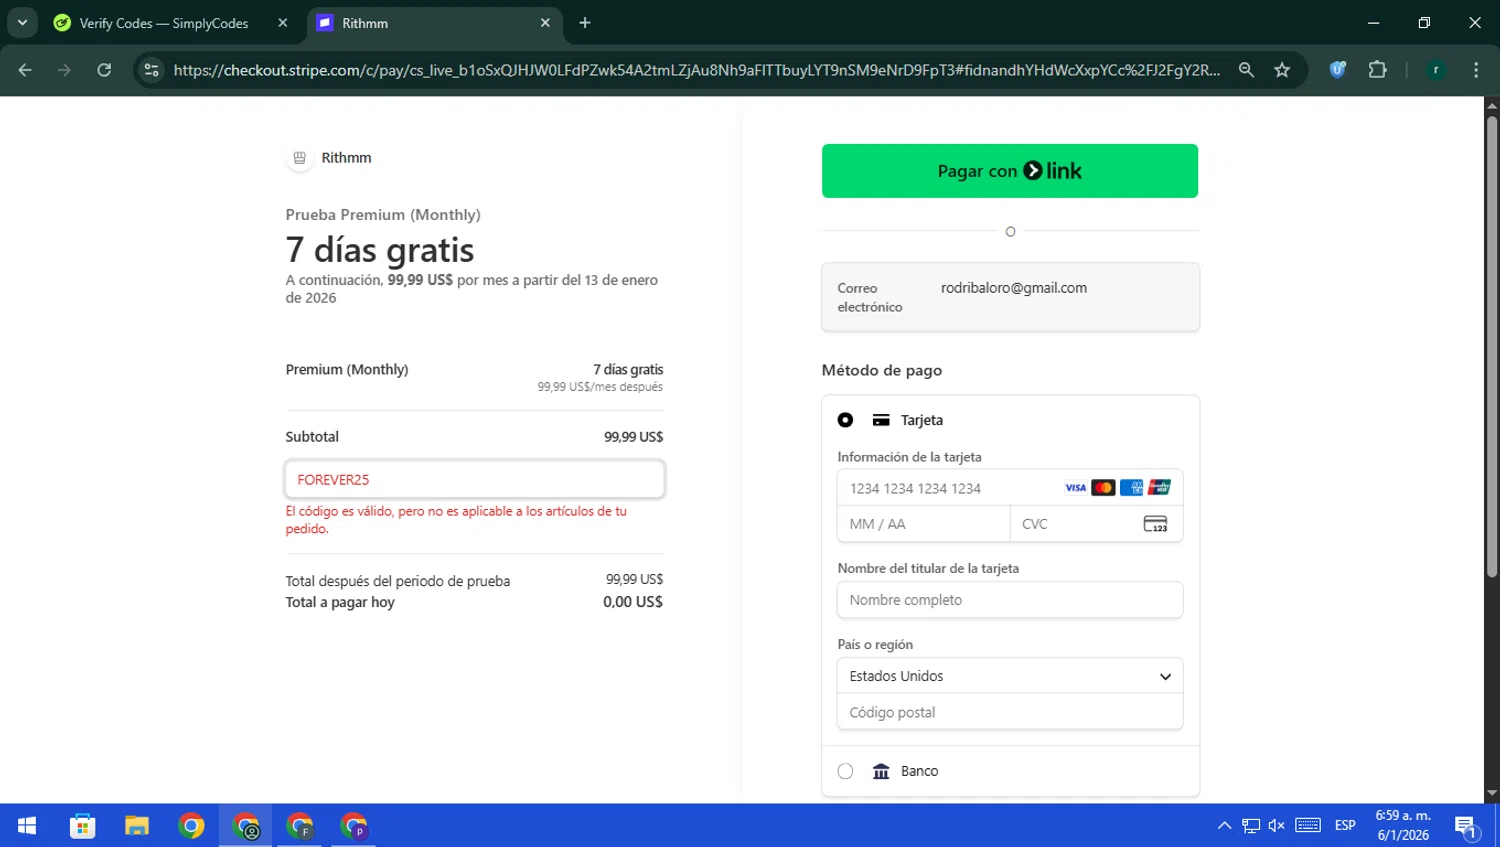
Task: Click the Nombre completo cardholder field
Action: [x=1010, y=600]
